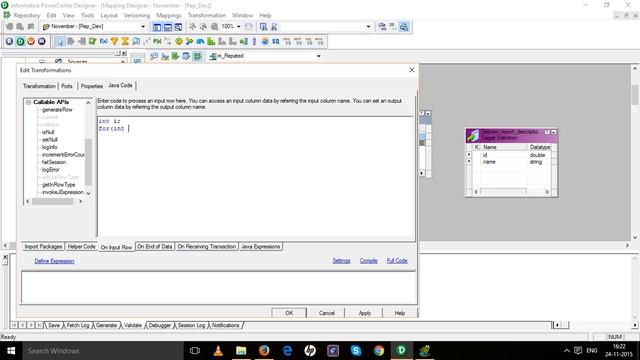
Task: Click the third layout view icon with magnifier
Action: (178, 27)
